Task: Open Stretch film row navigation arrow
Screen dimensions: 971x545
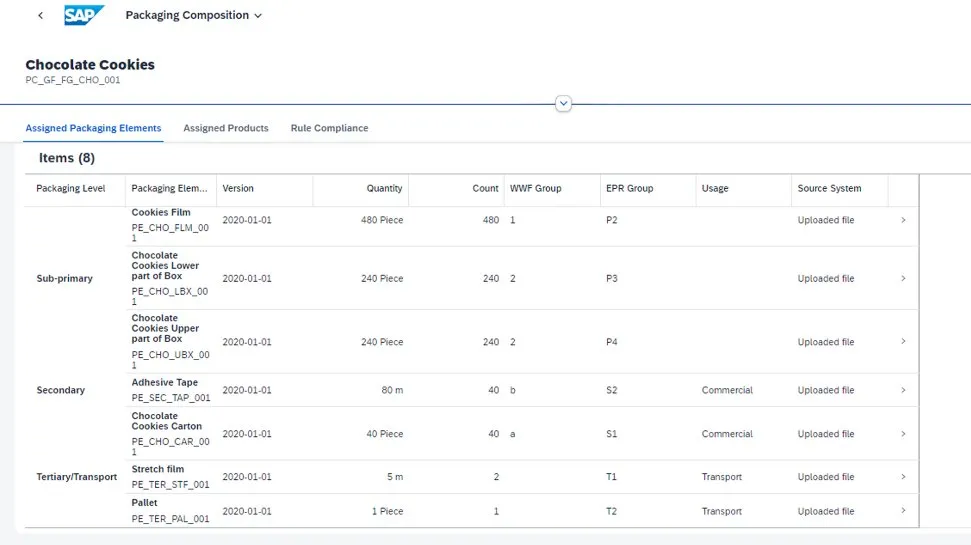Action: click(903, 476)
